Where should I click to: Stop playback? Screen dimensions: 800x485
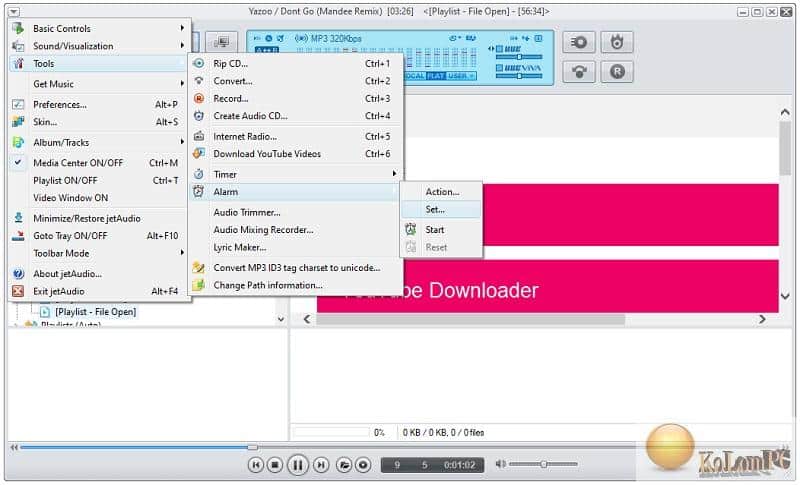point(275,465)
